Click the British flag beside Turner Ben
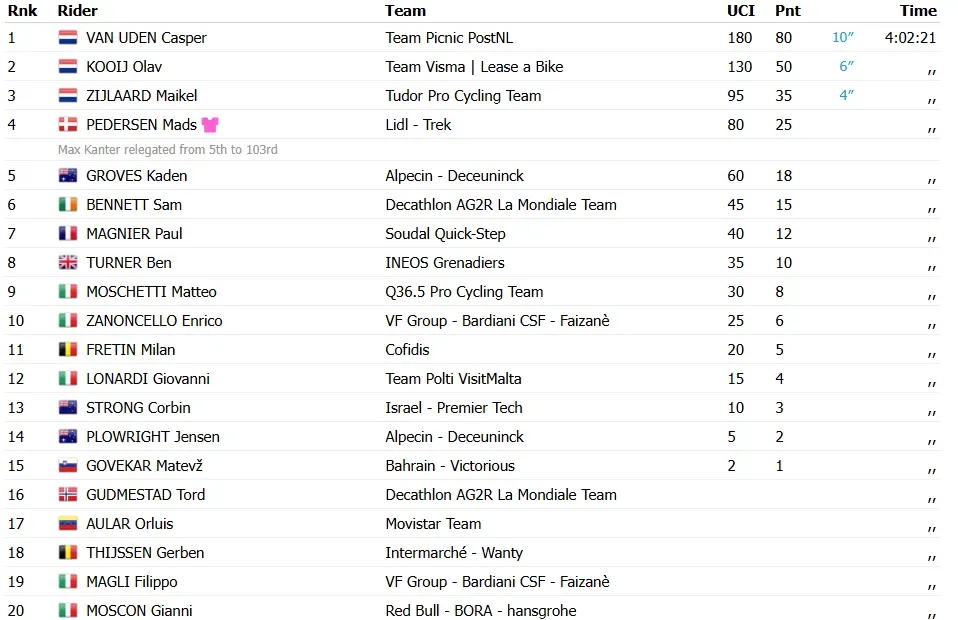 (68, 263)
